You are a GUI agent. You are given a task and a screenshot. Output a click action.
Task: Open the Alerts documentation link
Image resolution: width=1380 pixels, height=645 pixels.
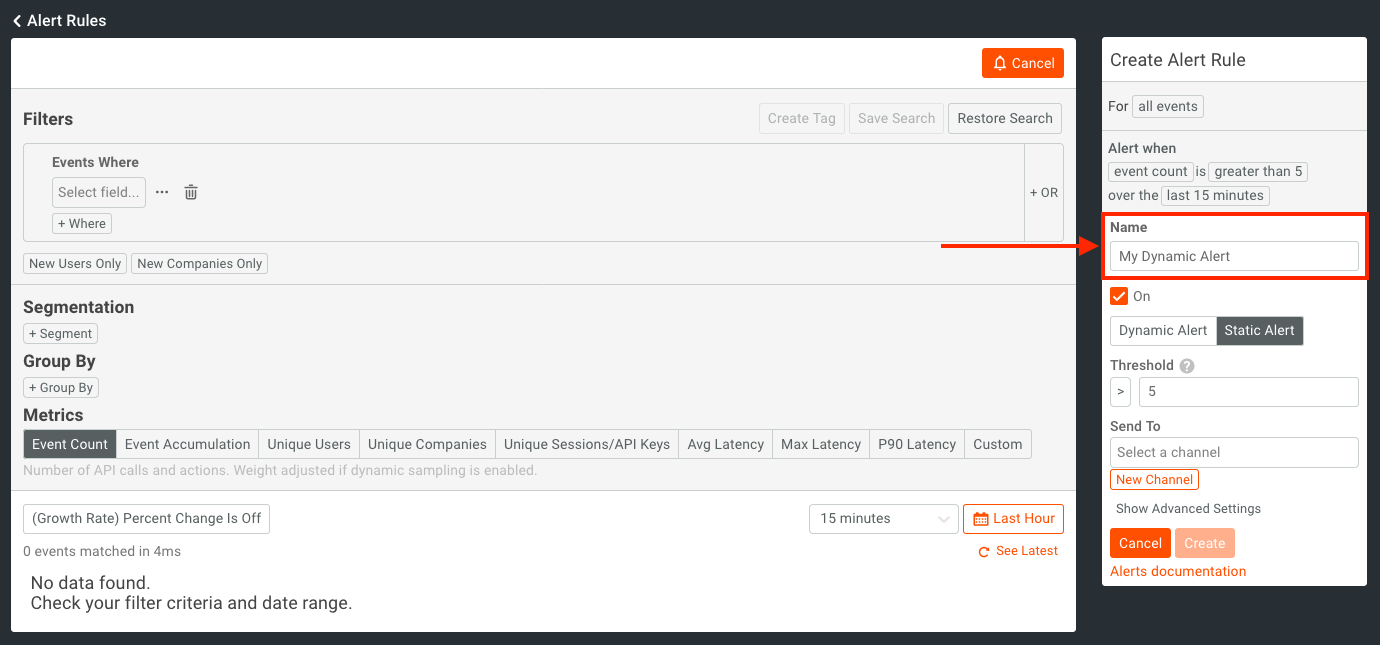click(1178, 572)
